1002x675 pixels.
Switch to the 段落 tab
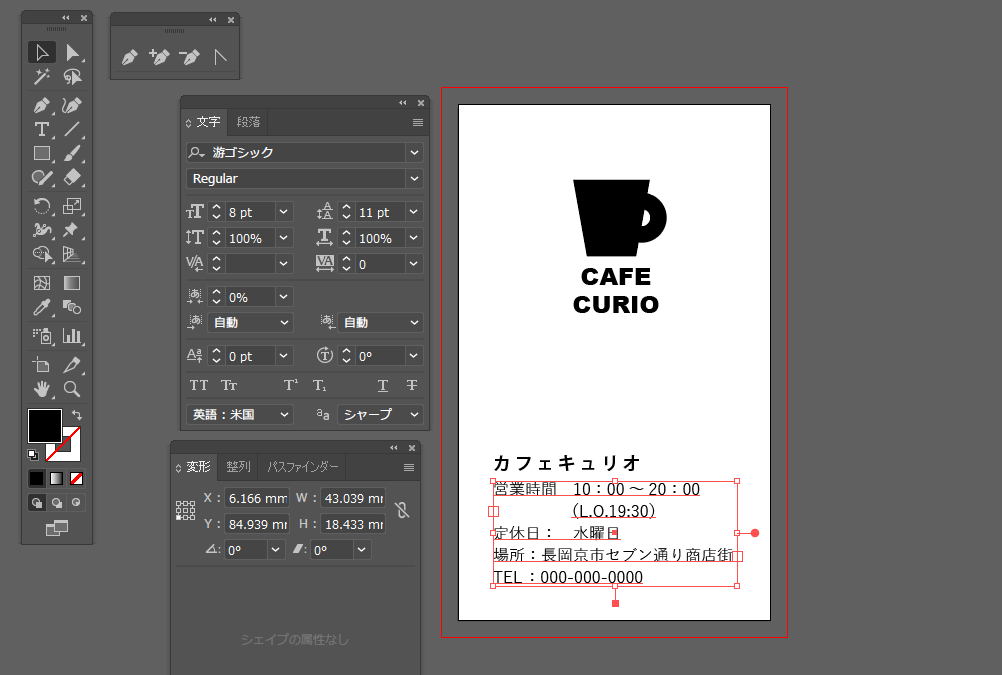click(248, 122)
